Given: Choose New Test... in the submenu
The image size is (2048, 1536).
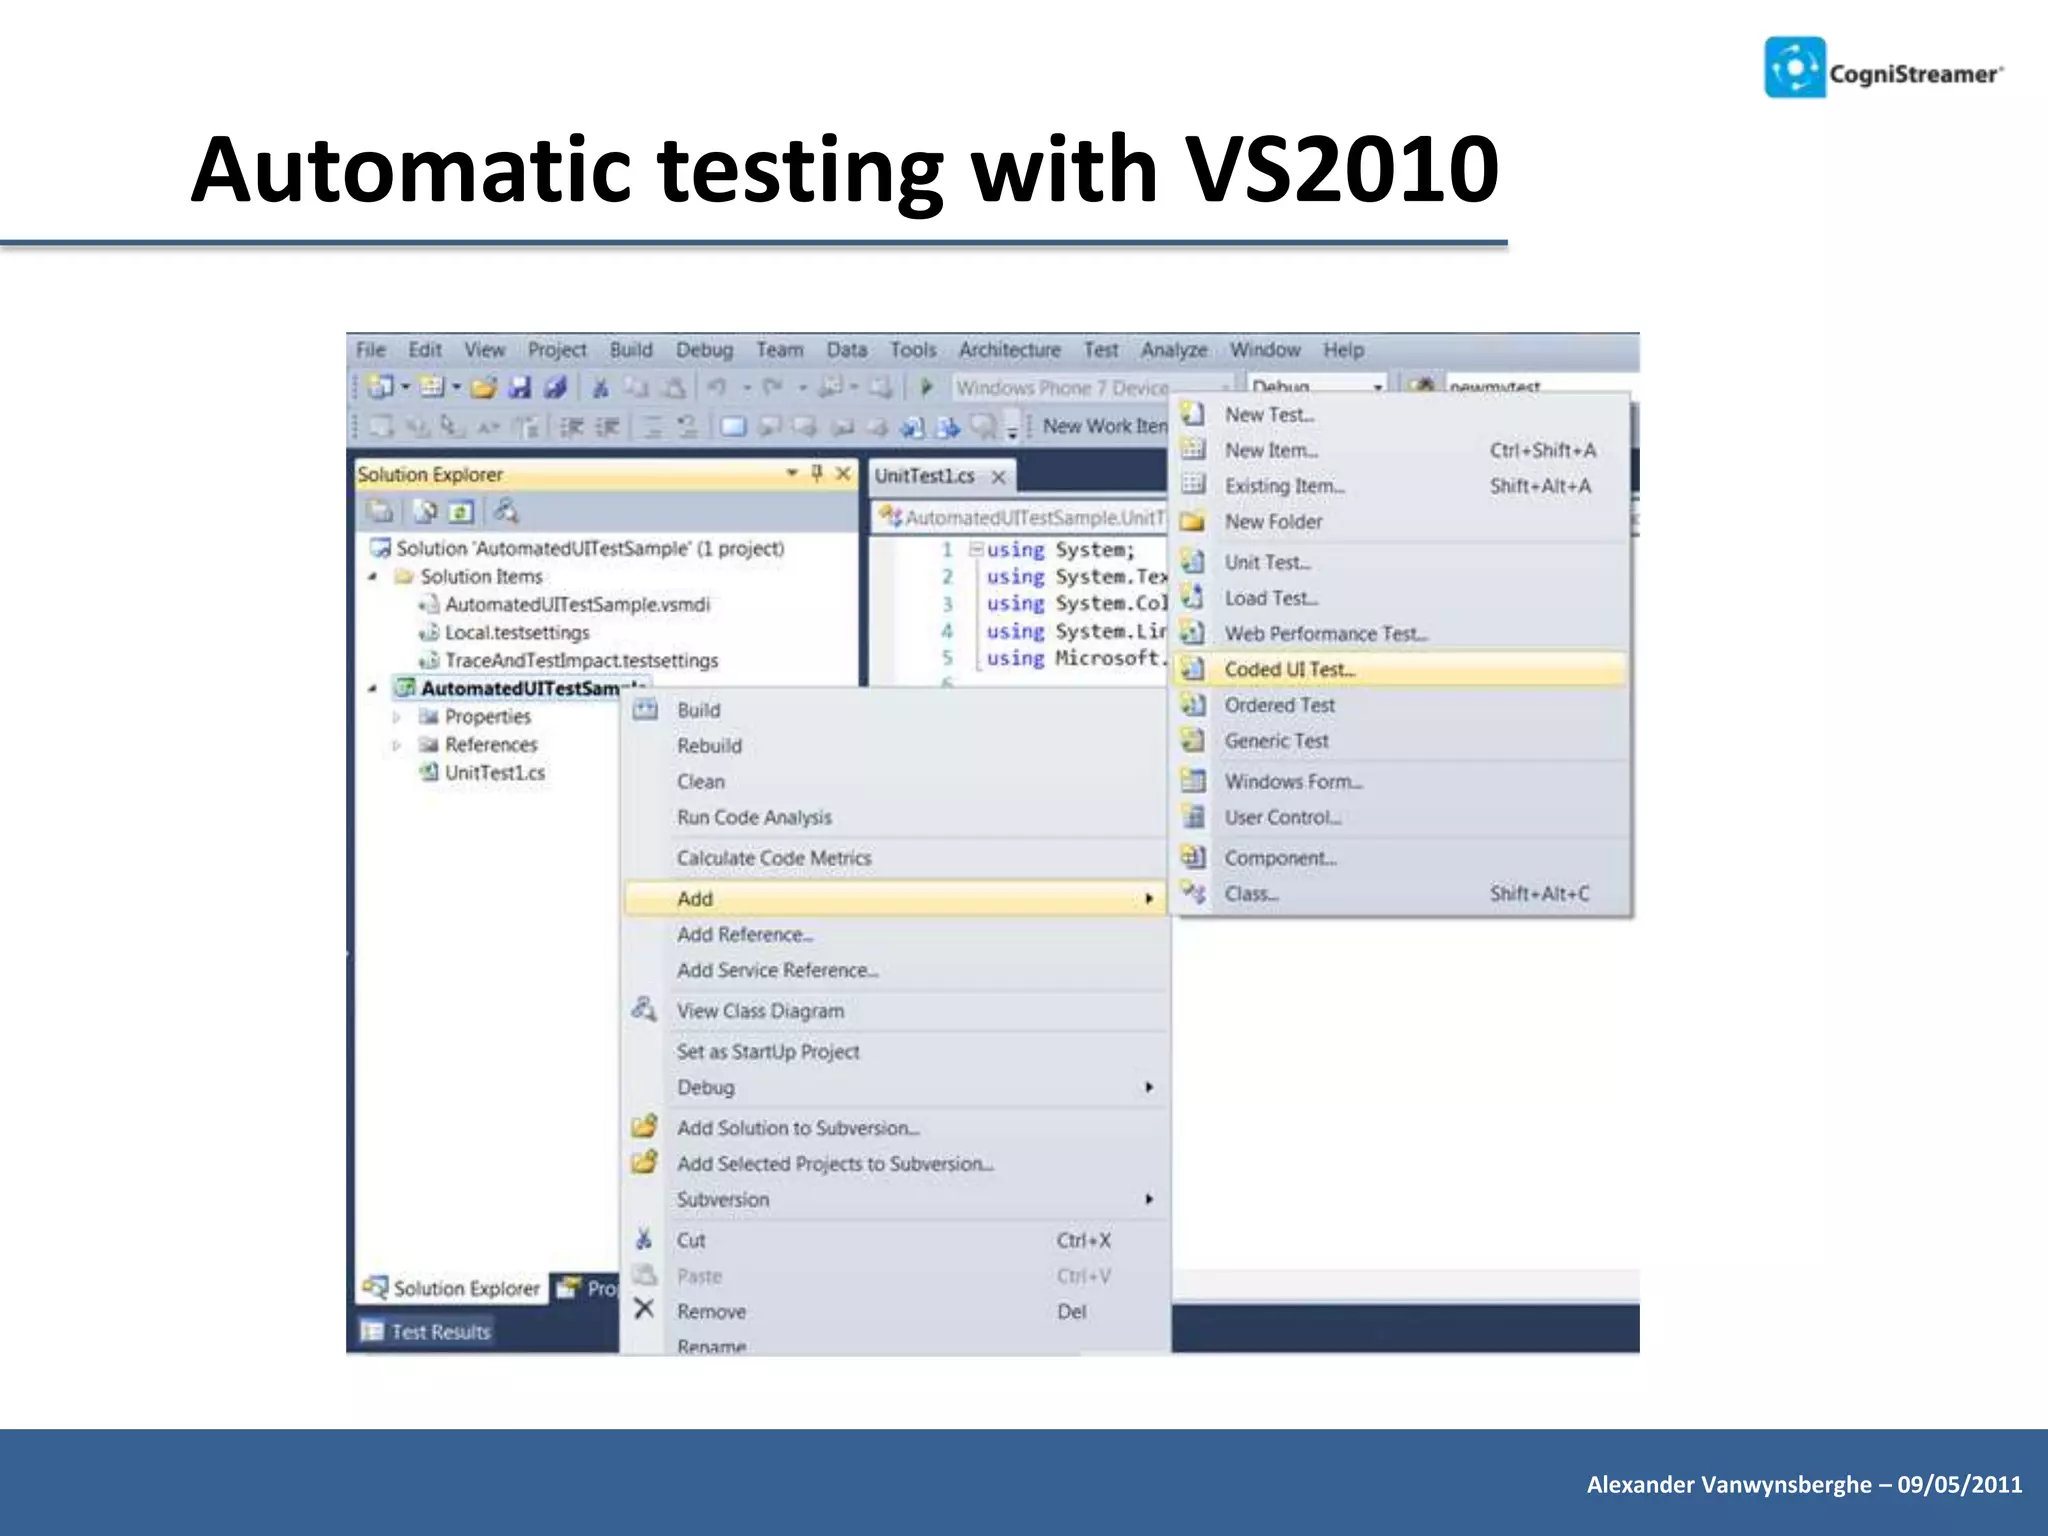Looking at the screenshot, I should point(1399,414).
